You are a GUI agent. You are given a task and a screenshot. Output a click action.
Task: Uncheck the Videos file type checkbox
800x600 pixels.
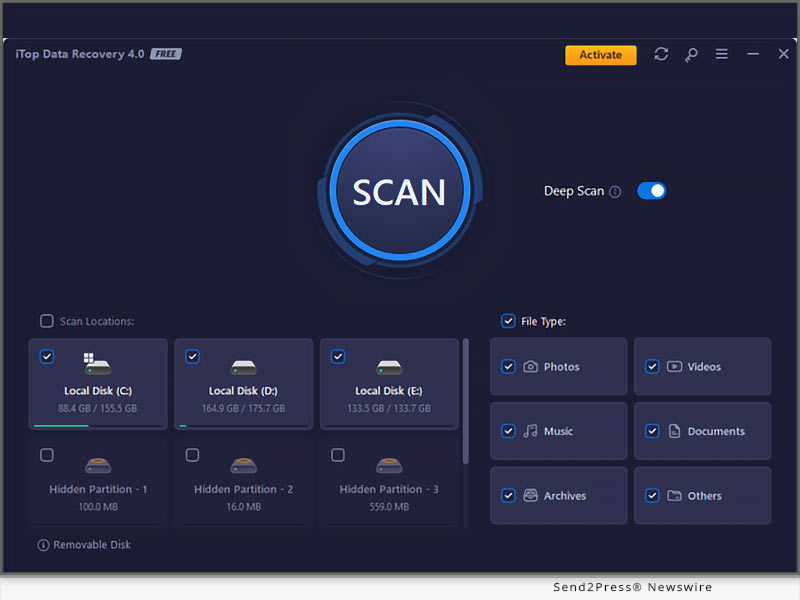point(652,367)
